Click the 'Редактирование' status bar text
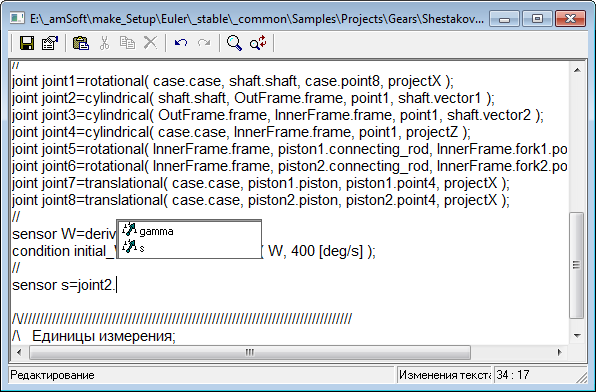596x392 pixels. [x=52, y=375]
